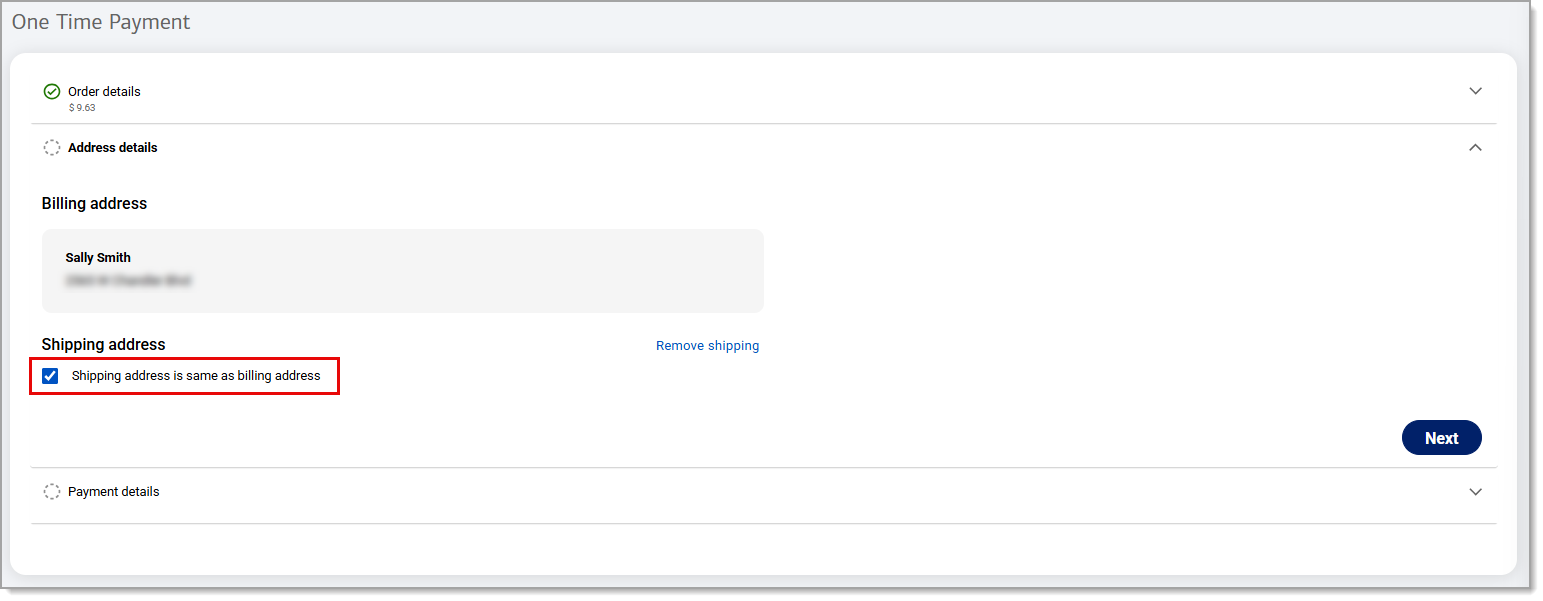The image size is (1543, 601).
Task: Click the Shipping address is same label text
Action: point(196,376)
